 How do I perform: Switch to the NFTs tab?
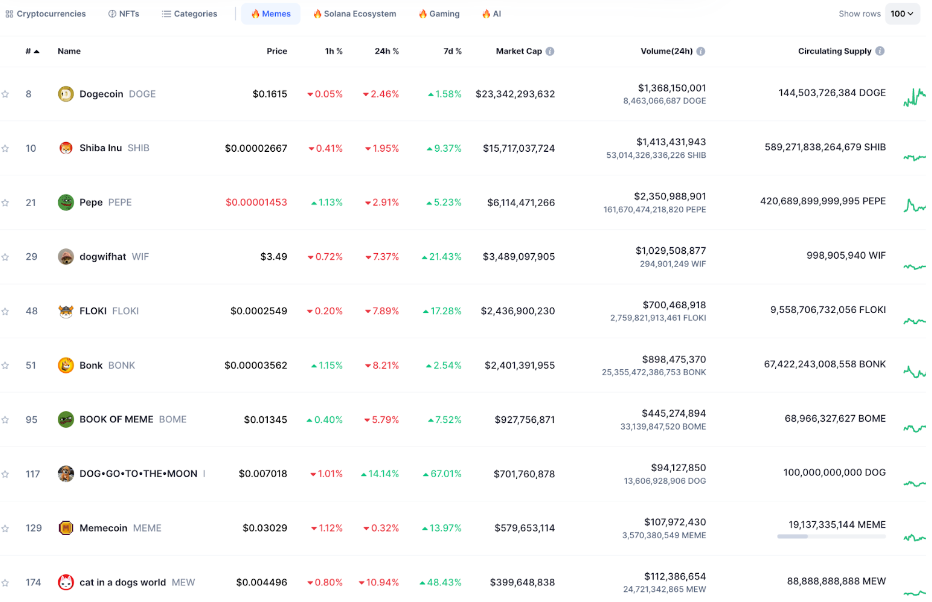click(x=124, y=14)
